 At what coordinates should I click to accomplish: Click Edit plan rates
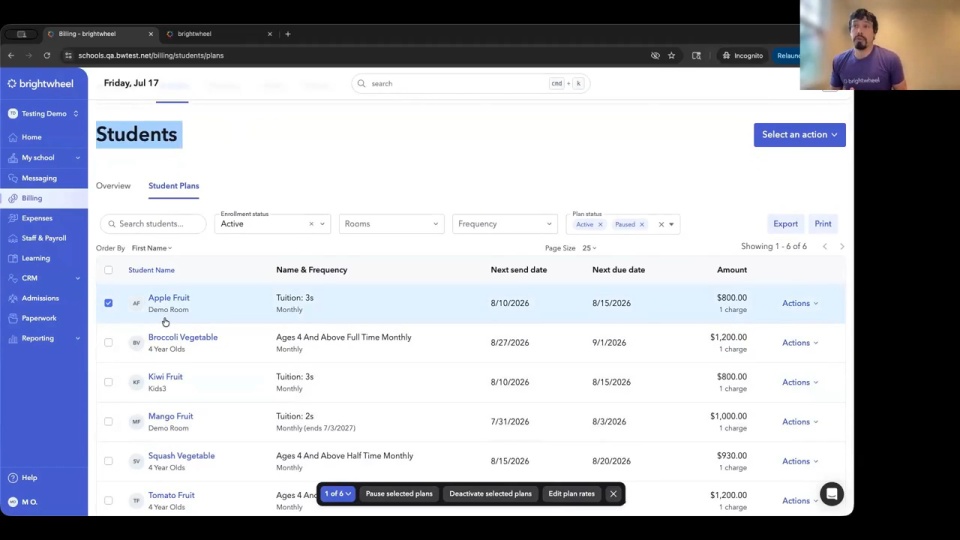[x=571, y=494]
